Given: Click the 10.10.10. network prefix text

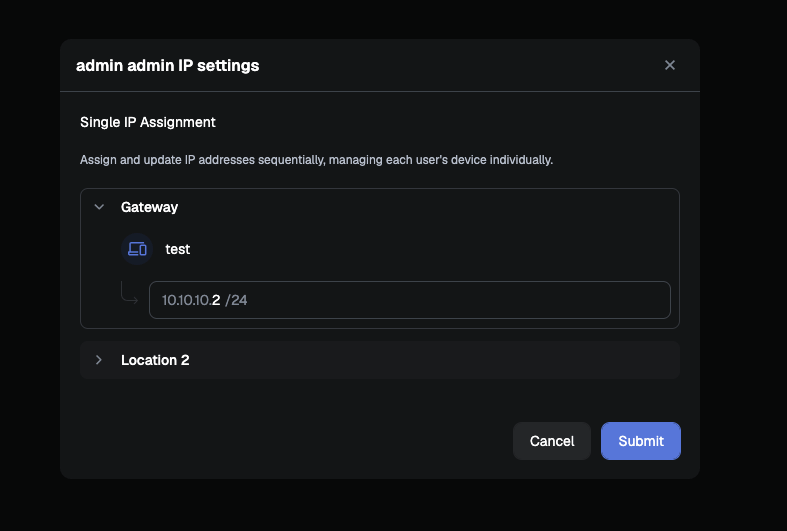Looking at the screenshot, I should point(186,300).
